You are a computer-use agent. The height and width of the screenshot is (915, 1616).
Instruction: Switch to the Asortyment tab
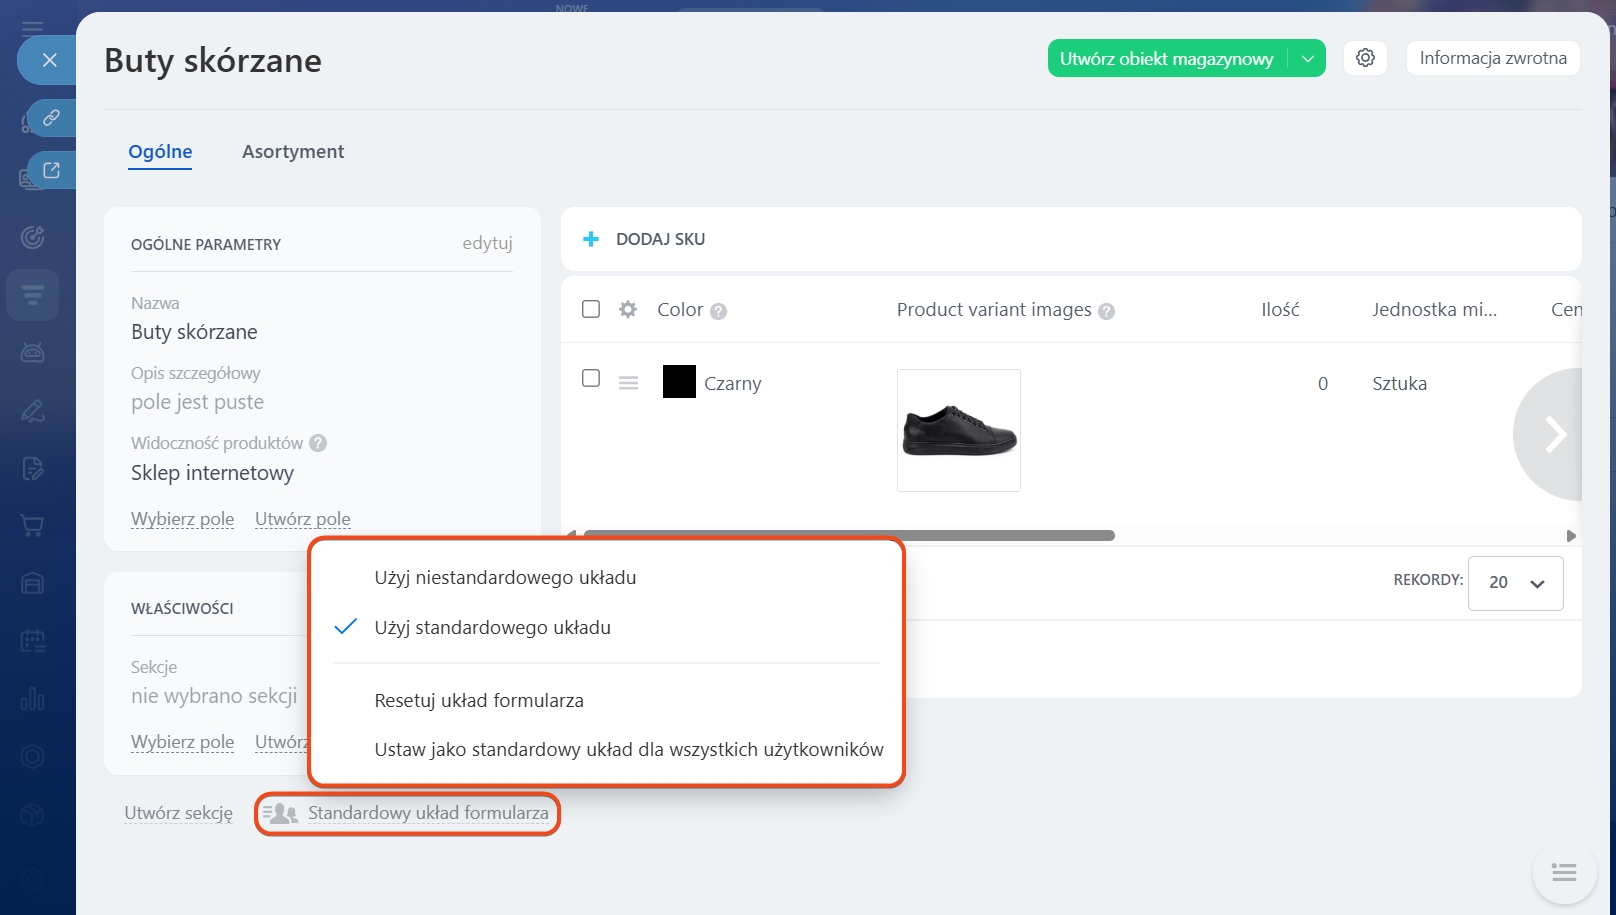coord(292,152)
